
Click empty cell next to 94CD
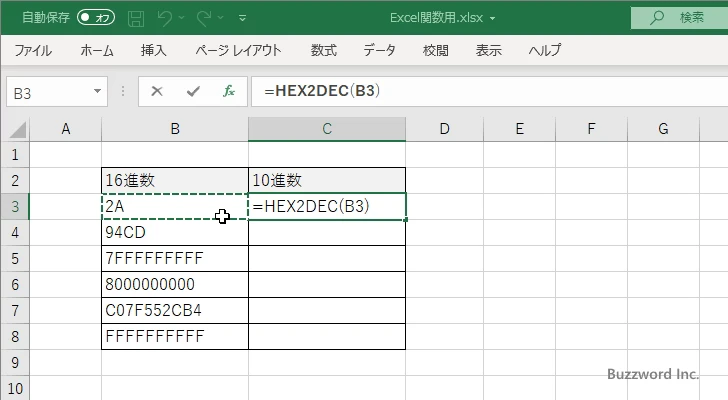(x=327, y=232)
